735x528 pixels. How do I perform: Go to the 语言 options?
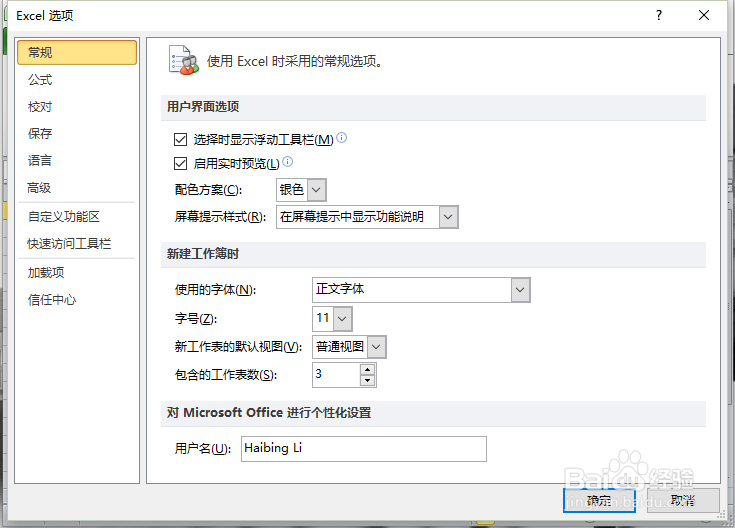click(x=40, y=160)
